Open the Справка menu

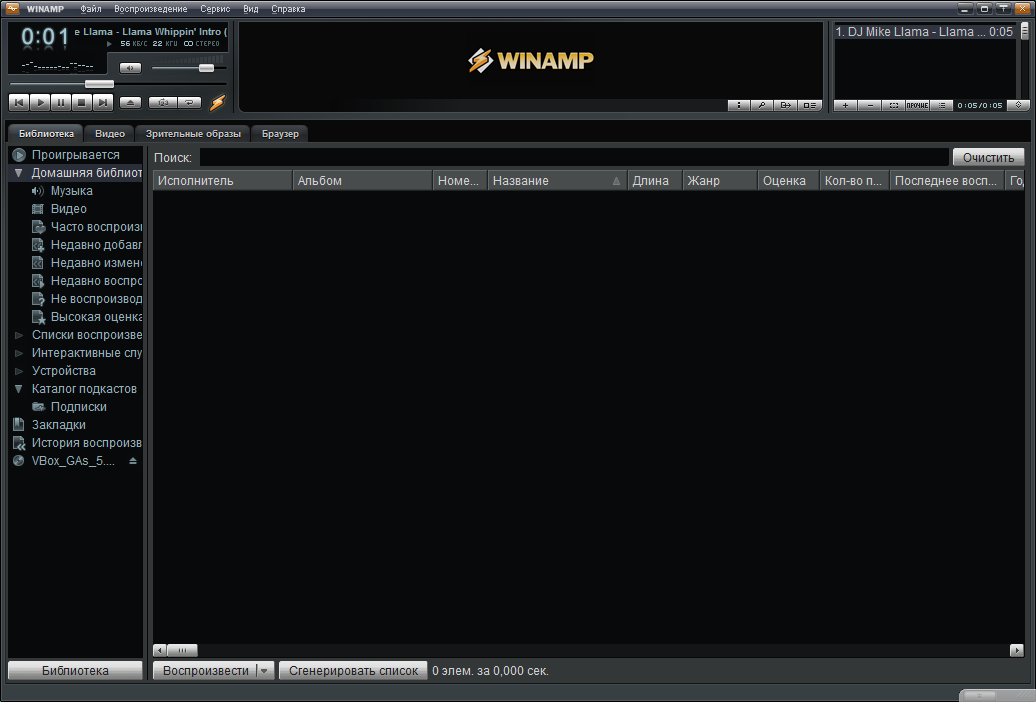[288, 9]
